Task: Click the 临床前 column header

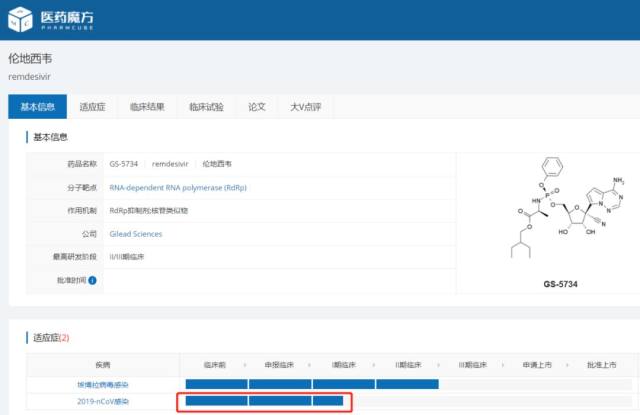Action: (x=214, y=365)
